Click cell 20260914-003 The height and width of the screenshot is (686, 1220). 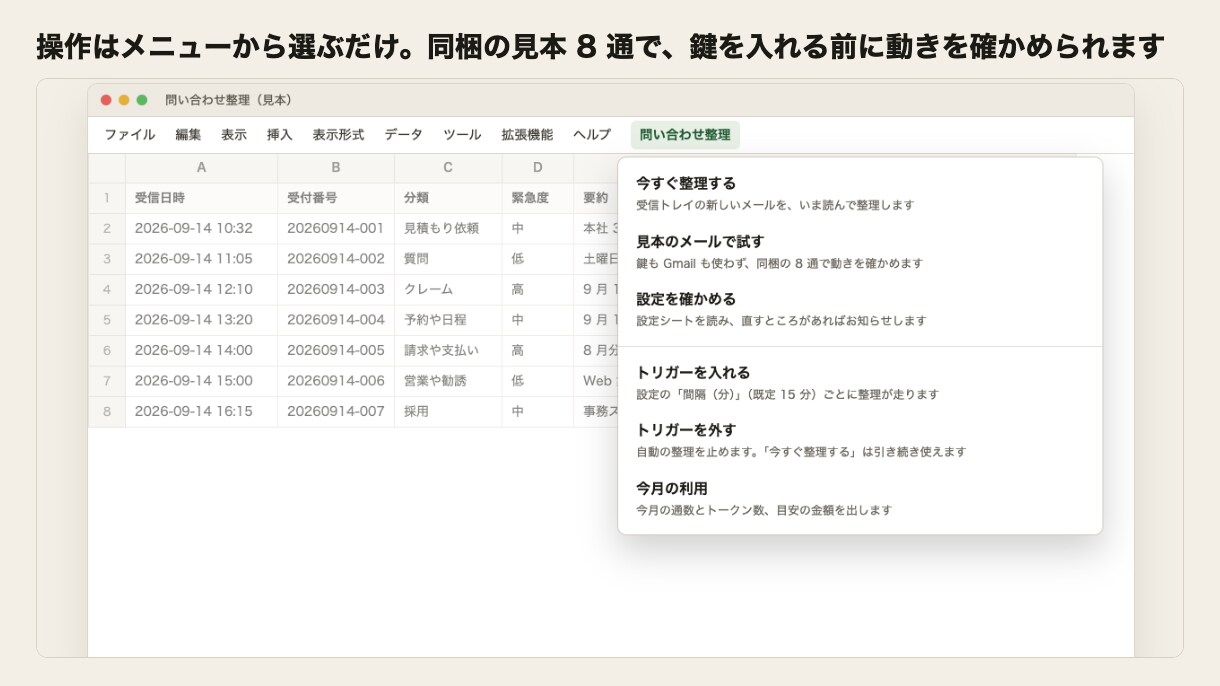point(336,289)
